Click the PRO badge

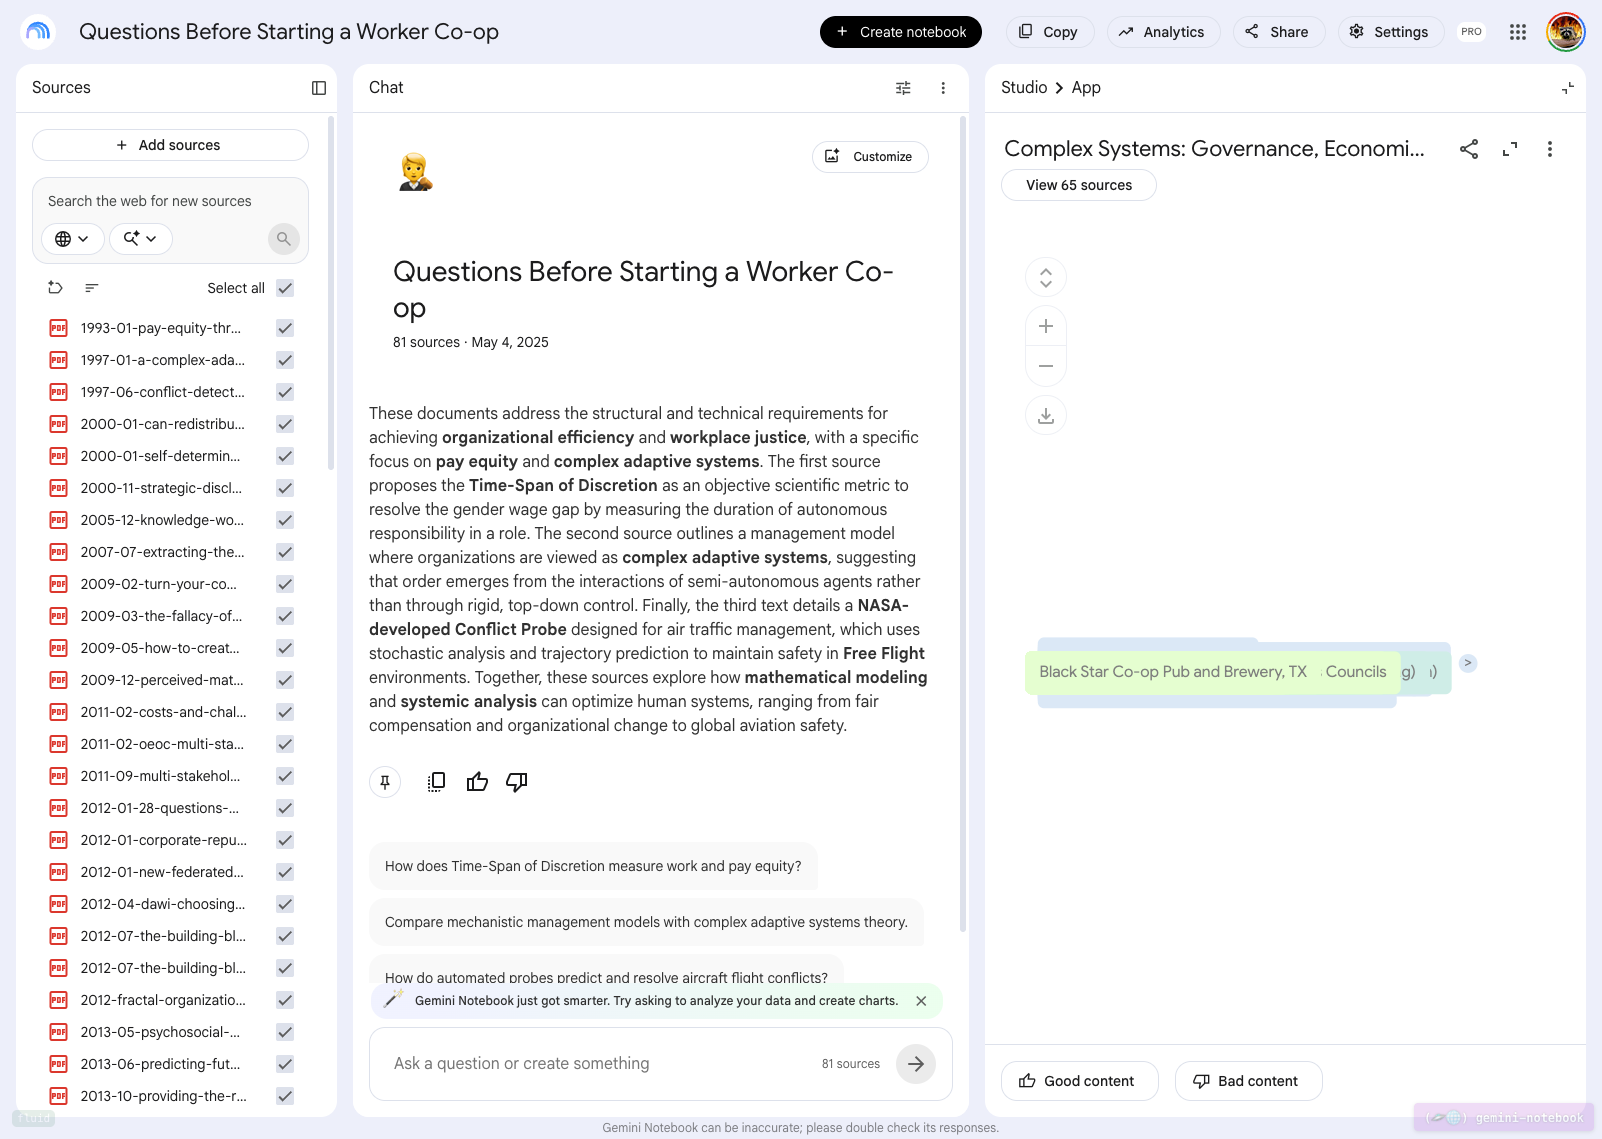tap(1472, 32)
